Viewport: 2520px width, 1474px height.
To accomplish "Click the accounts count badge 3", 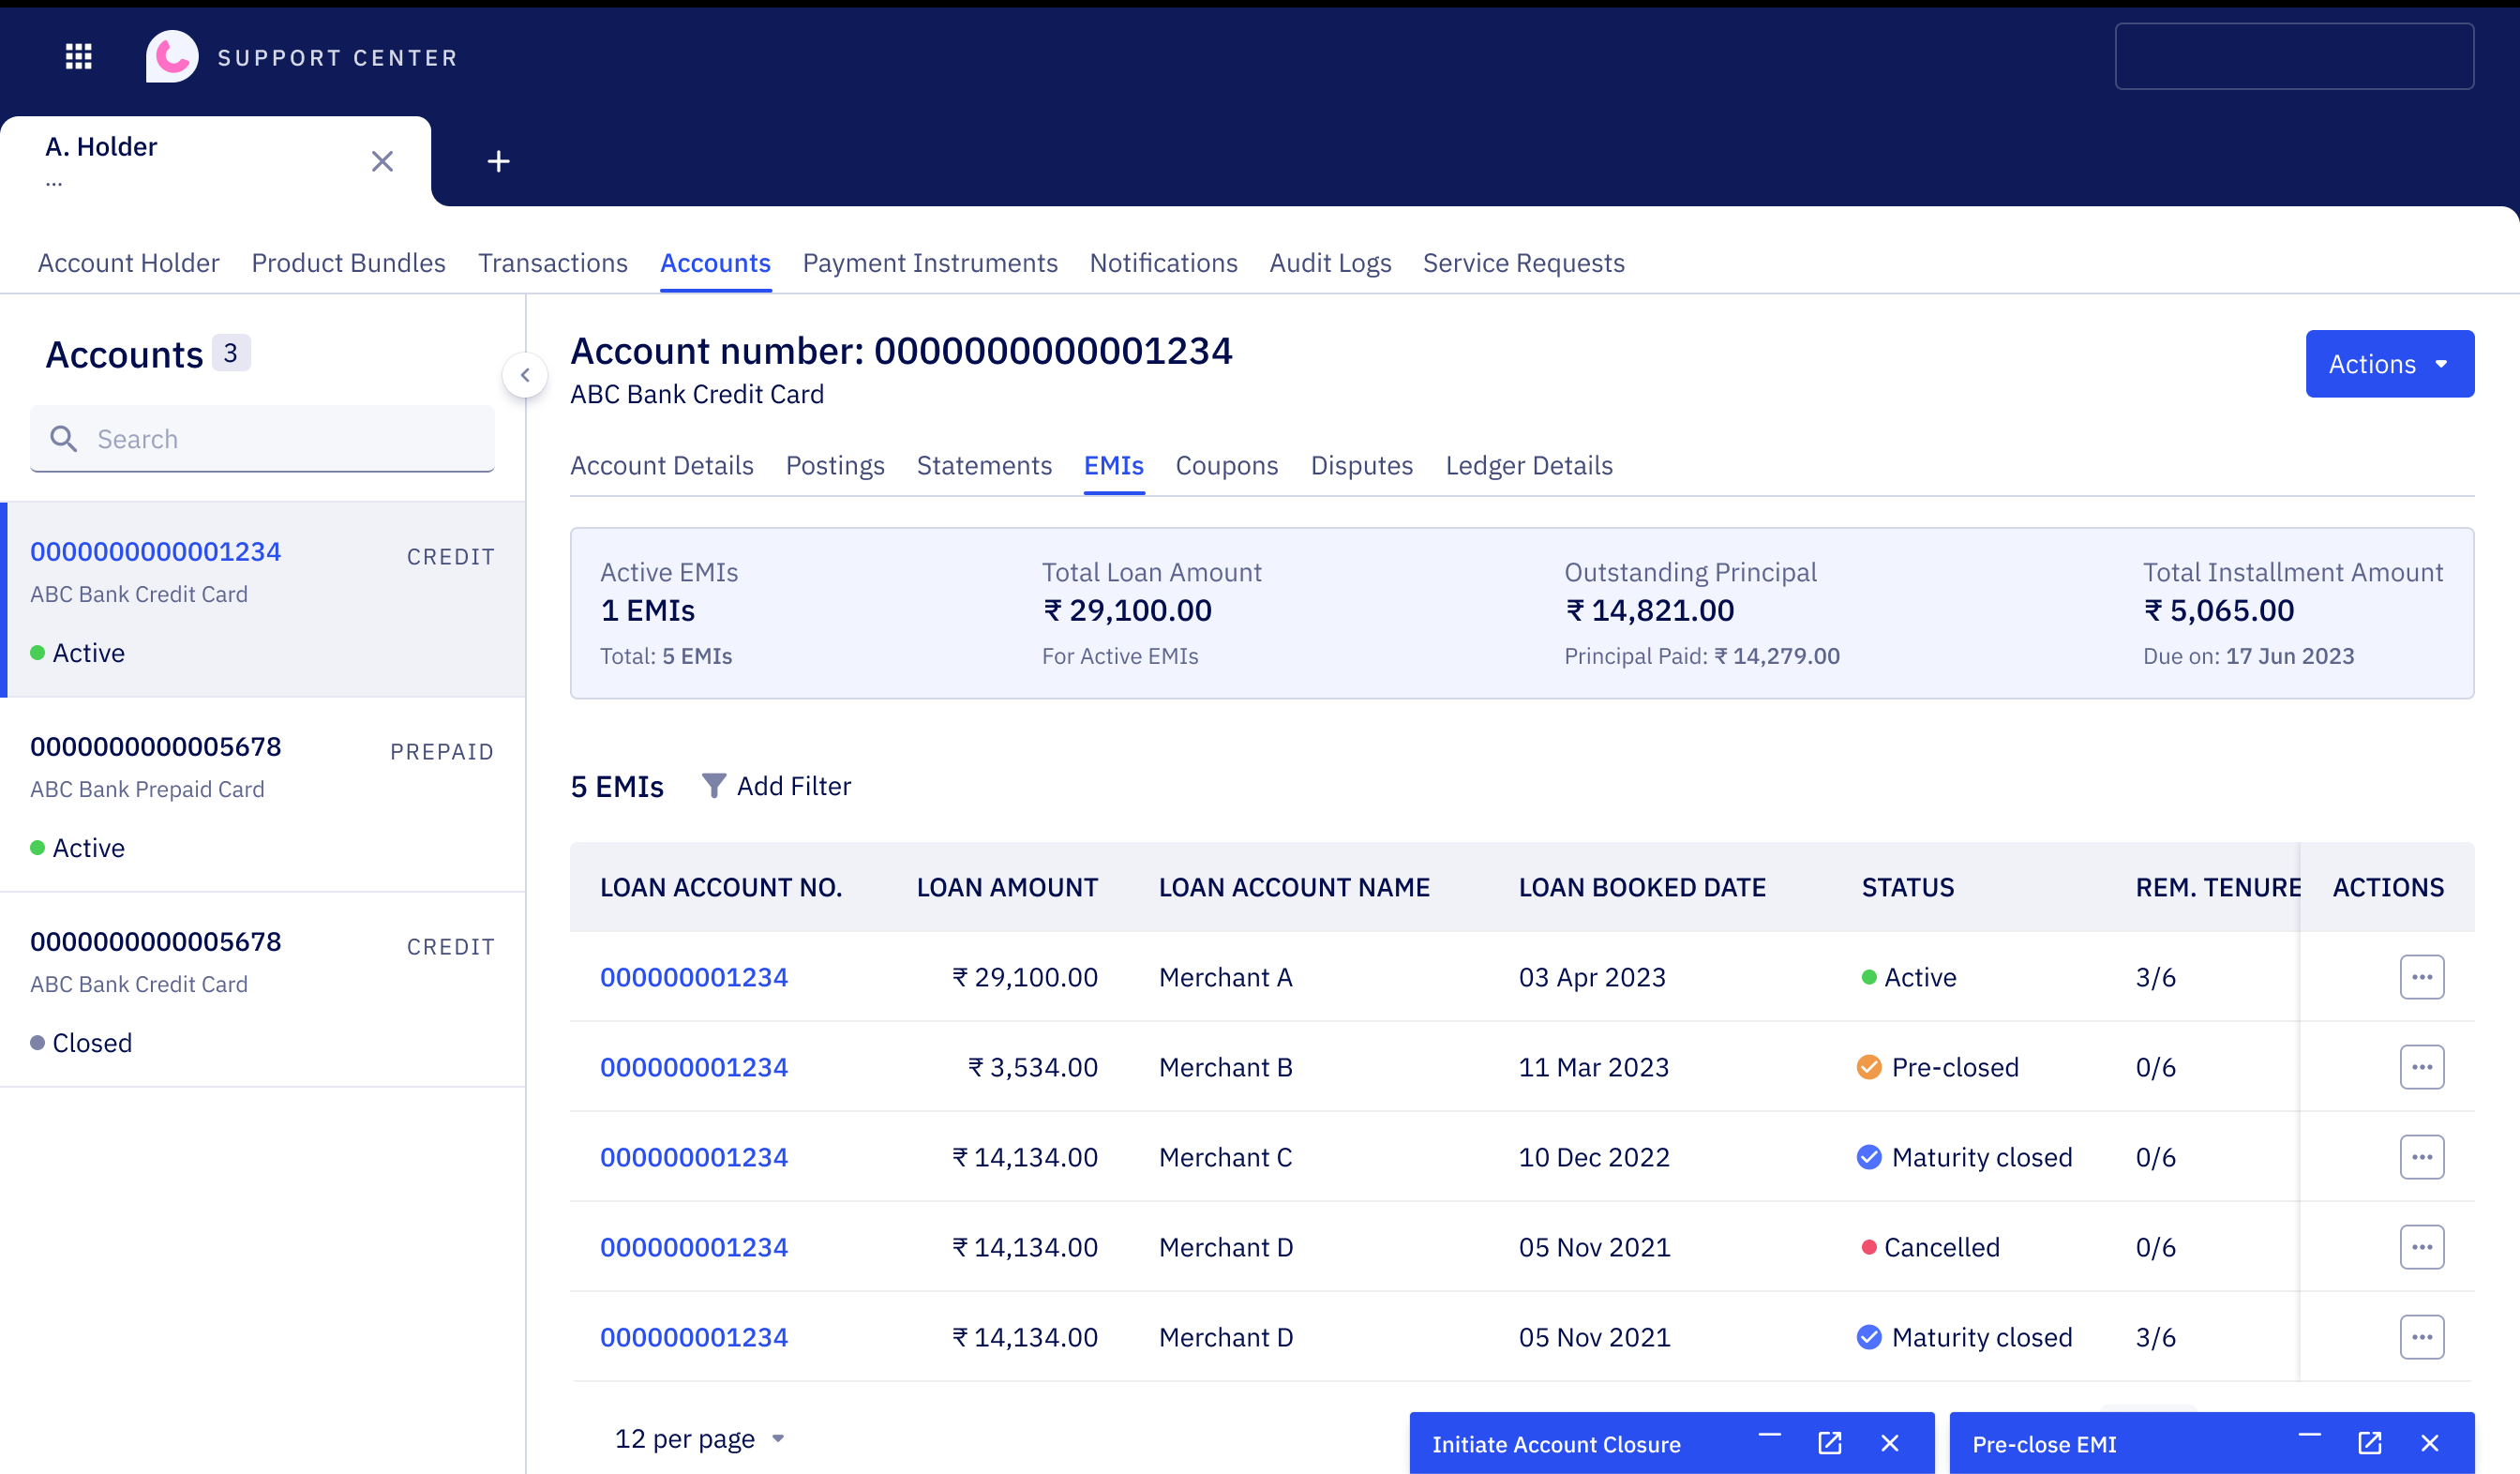I will click(230, 353).
